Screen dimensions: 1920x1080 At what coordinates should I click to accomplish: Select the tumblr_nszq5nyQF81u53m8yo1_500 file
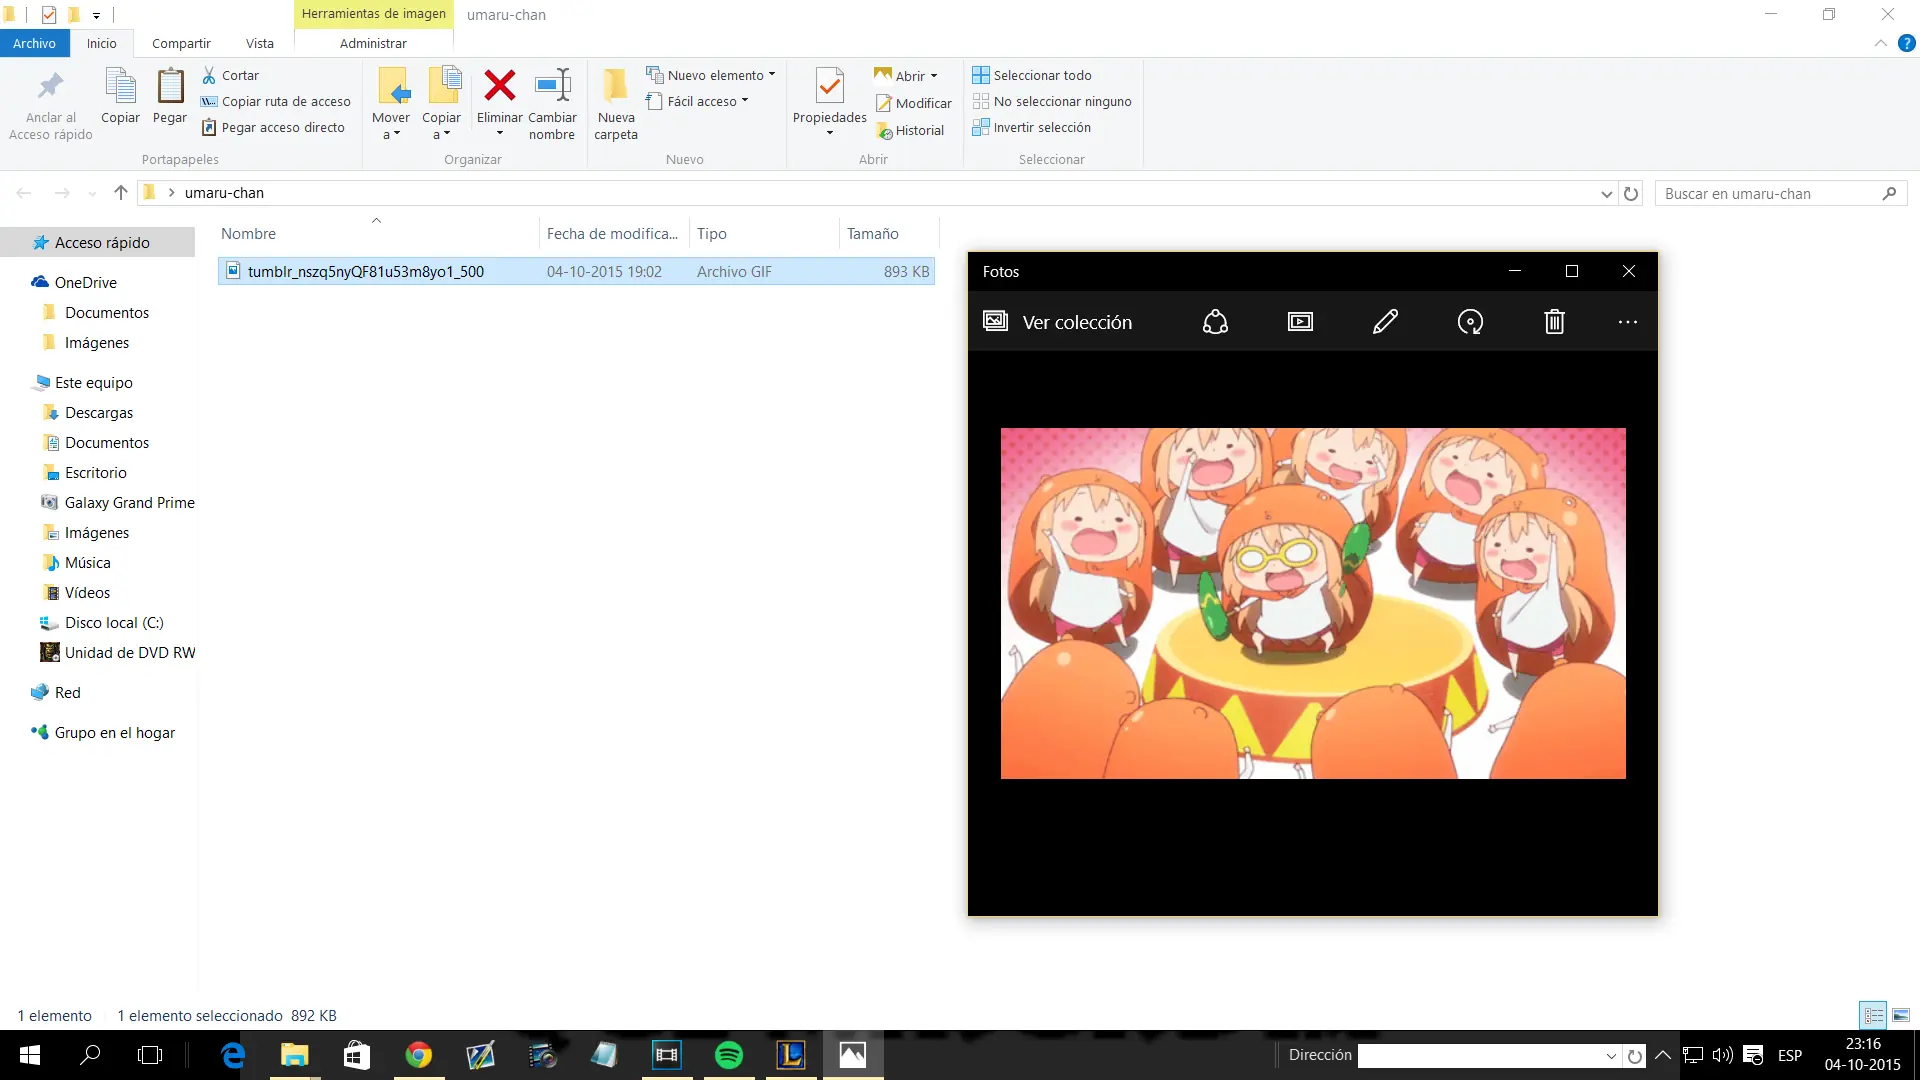coord(576,271)
